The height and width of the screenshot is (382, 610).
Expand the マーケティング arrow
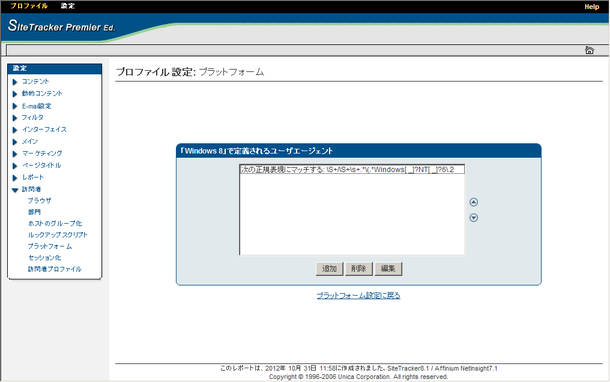(15, 154)
